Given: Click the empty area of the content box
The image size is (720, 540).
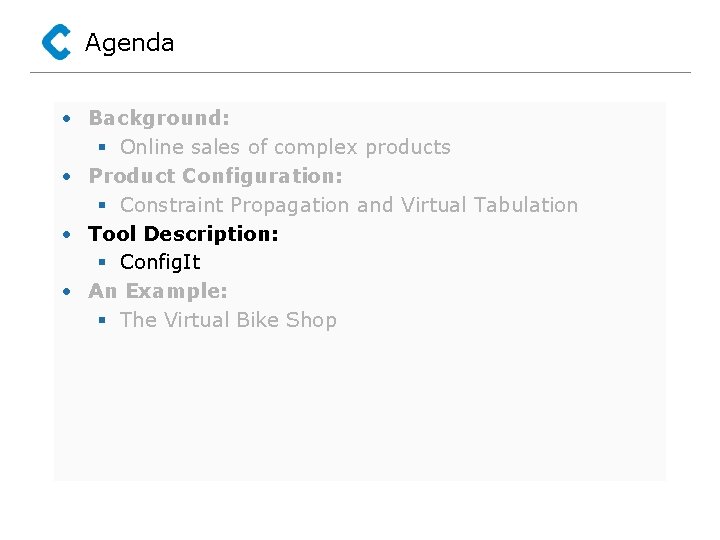Looking at the screenshot, I should (x=360, y=404).
